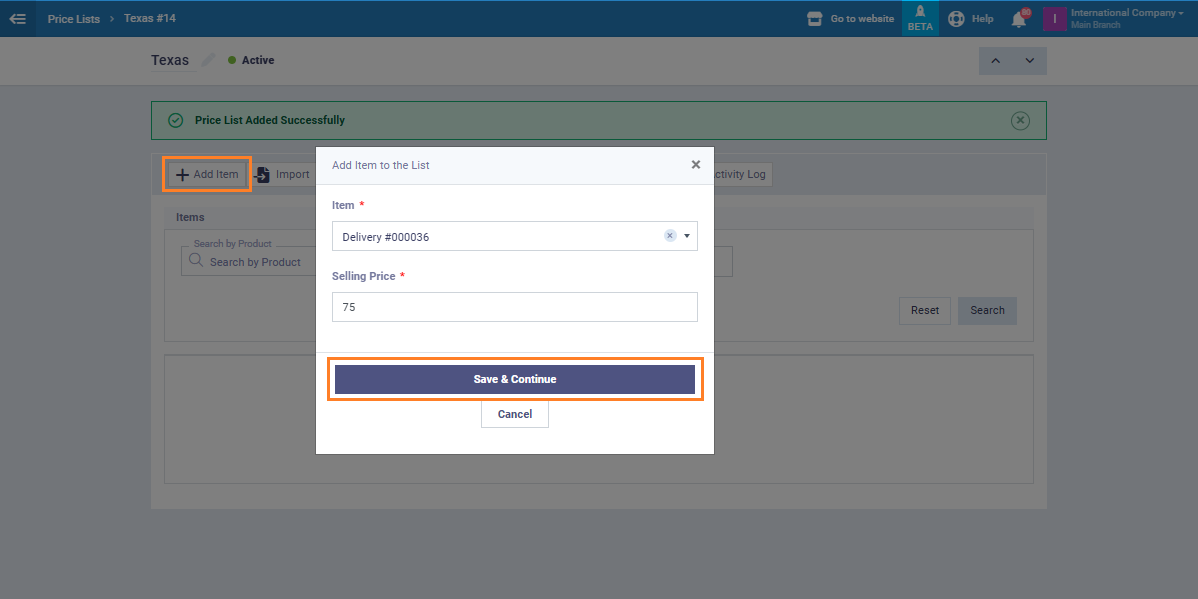Click the pencil icon beside Texas

(208, 60)
